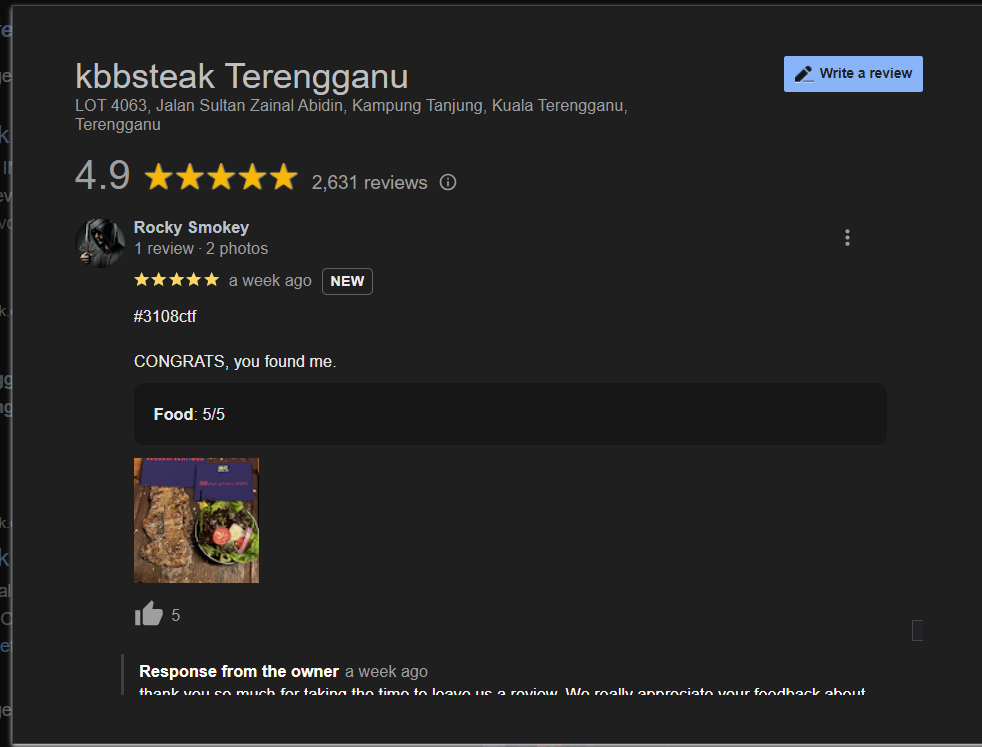Open the Rocky Smokey reviewer profile name
Viewport: 982px width, 747px height.
point(191,227)
